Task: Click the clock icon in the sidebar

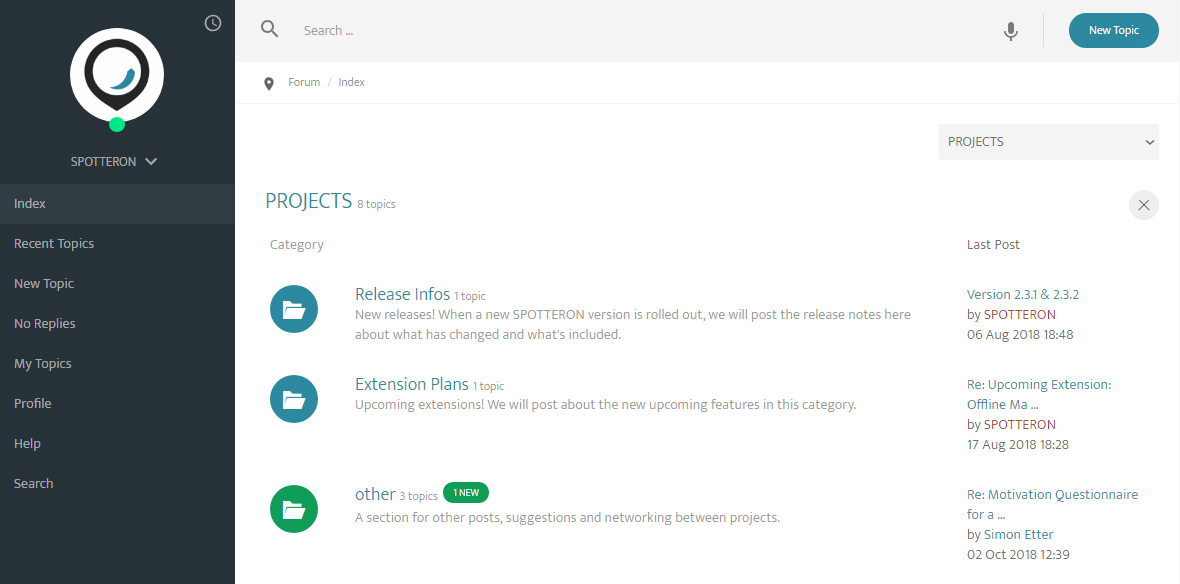Action: 212,23
